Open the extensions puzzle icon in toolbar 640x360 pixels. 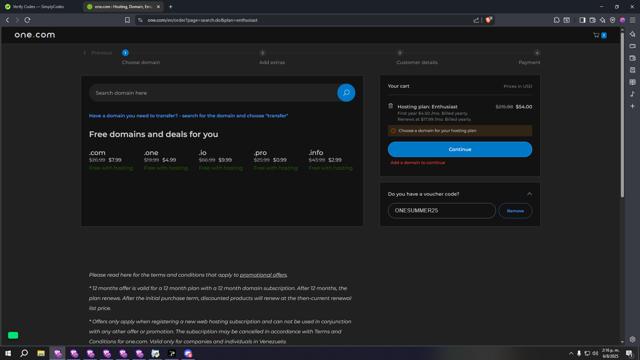pos(556,20)
